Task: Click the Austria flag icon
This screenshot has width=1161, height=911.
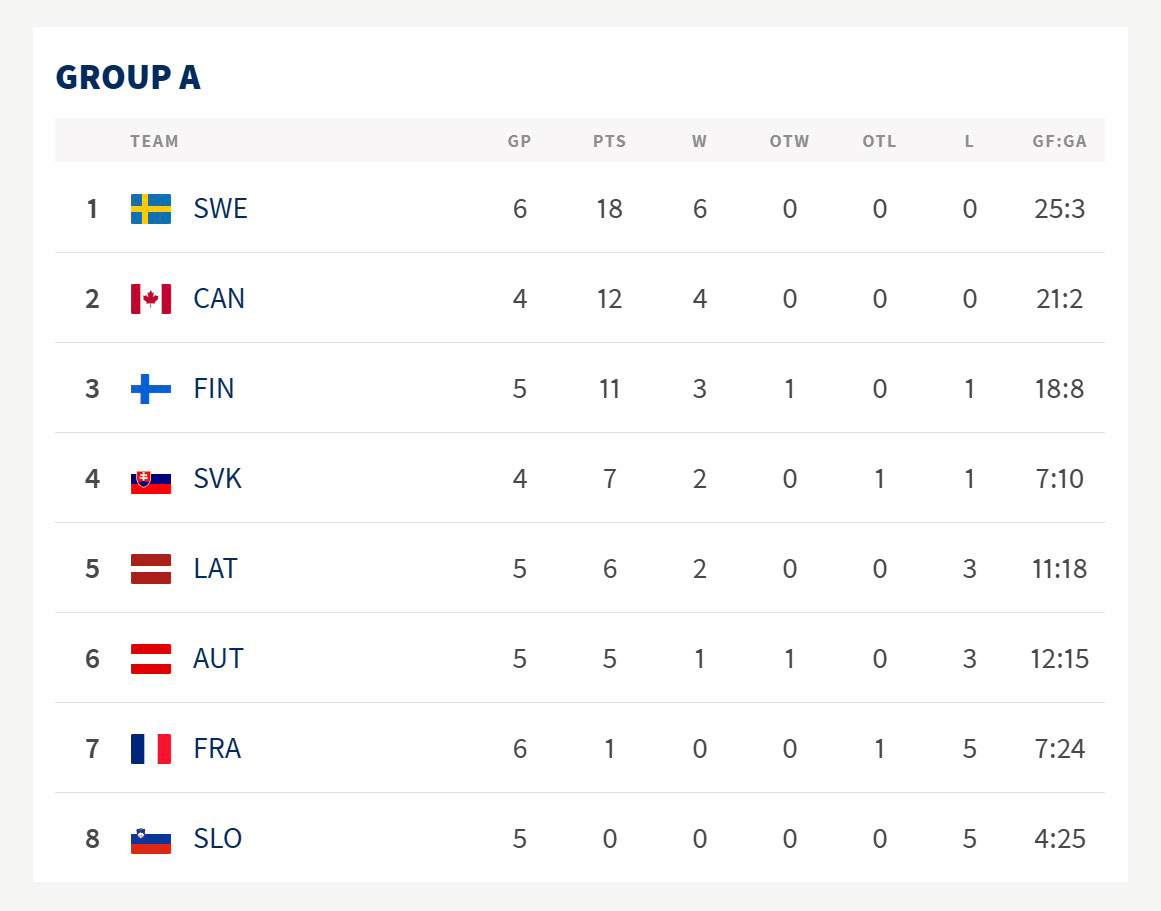Action: [151, 659]
